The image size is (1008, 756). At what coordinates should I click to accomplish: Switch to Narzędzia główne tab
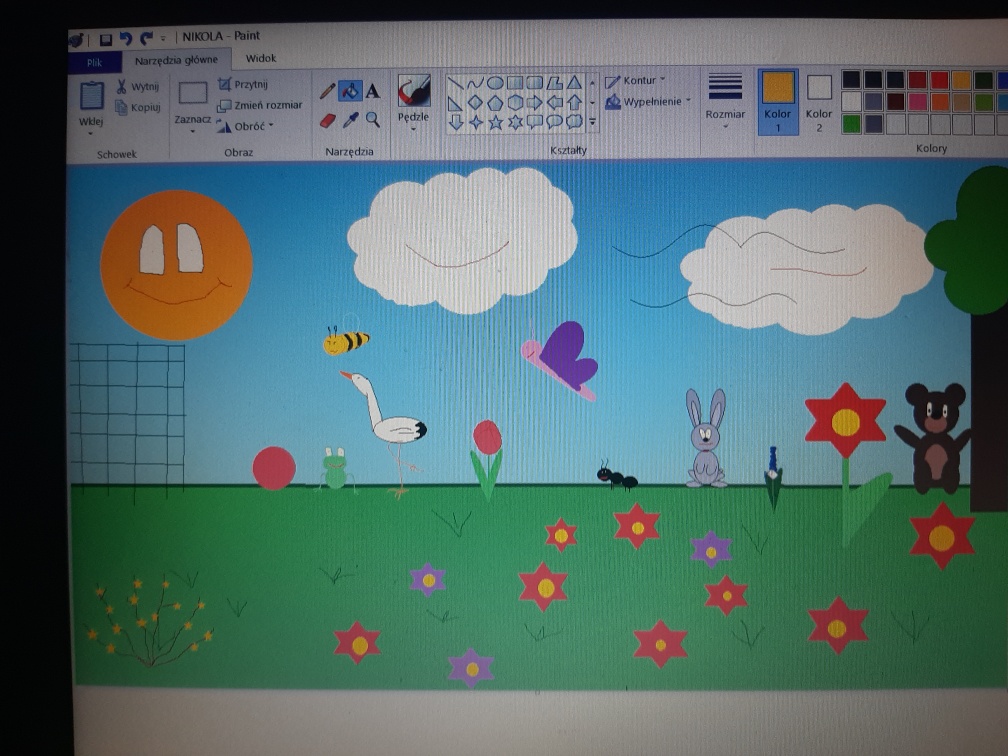click(176, 60)
